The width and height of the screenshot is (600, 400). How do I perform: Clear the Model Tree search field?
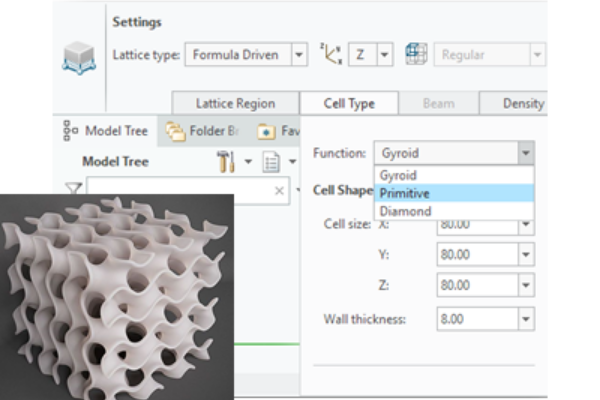[x=279, y=190]
